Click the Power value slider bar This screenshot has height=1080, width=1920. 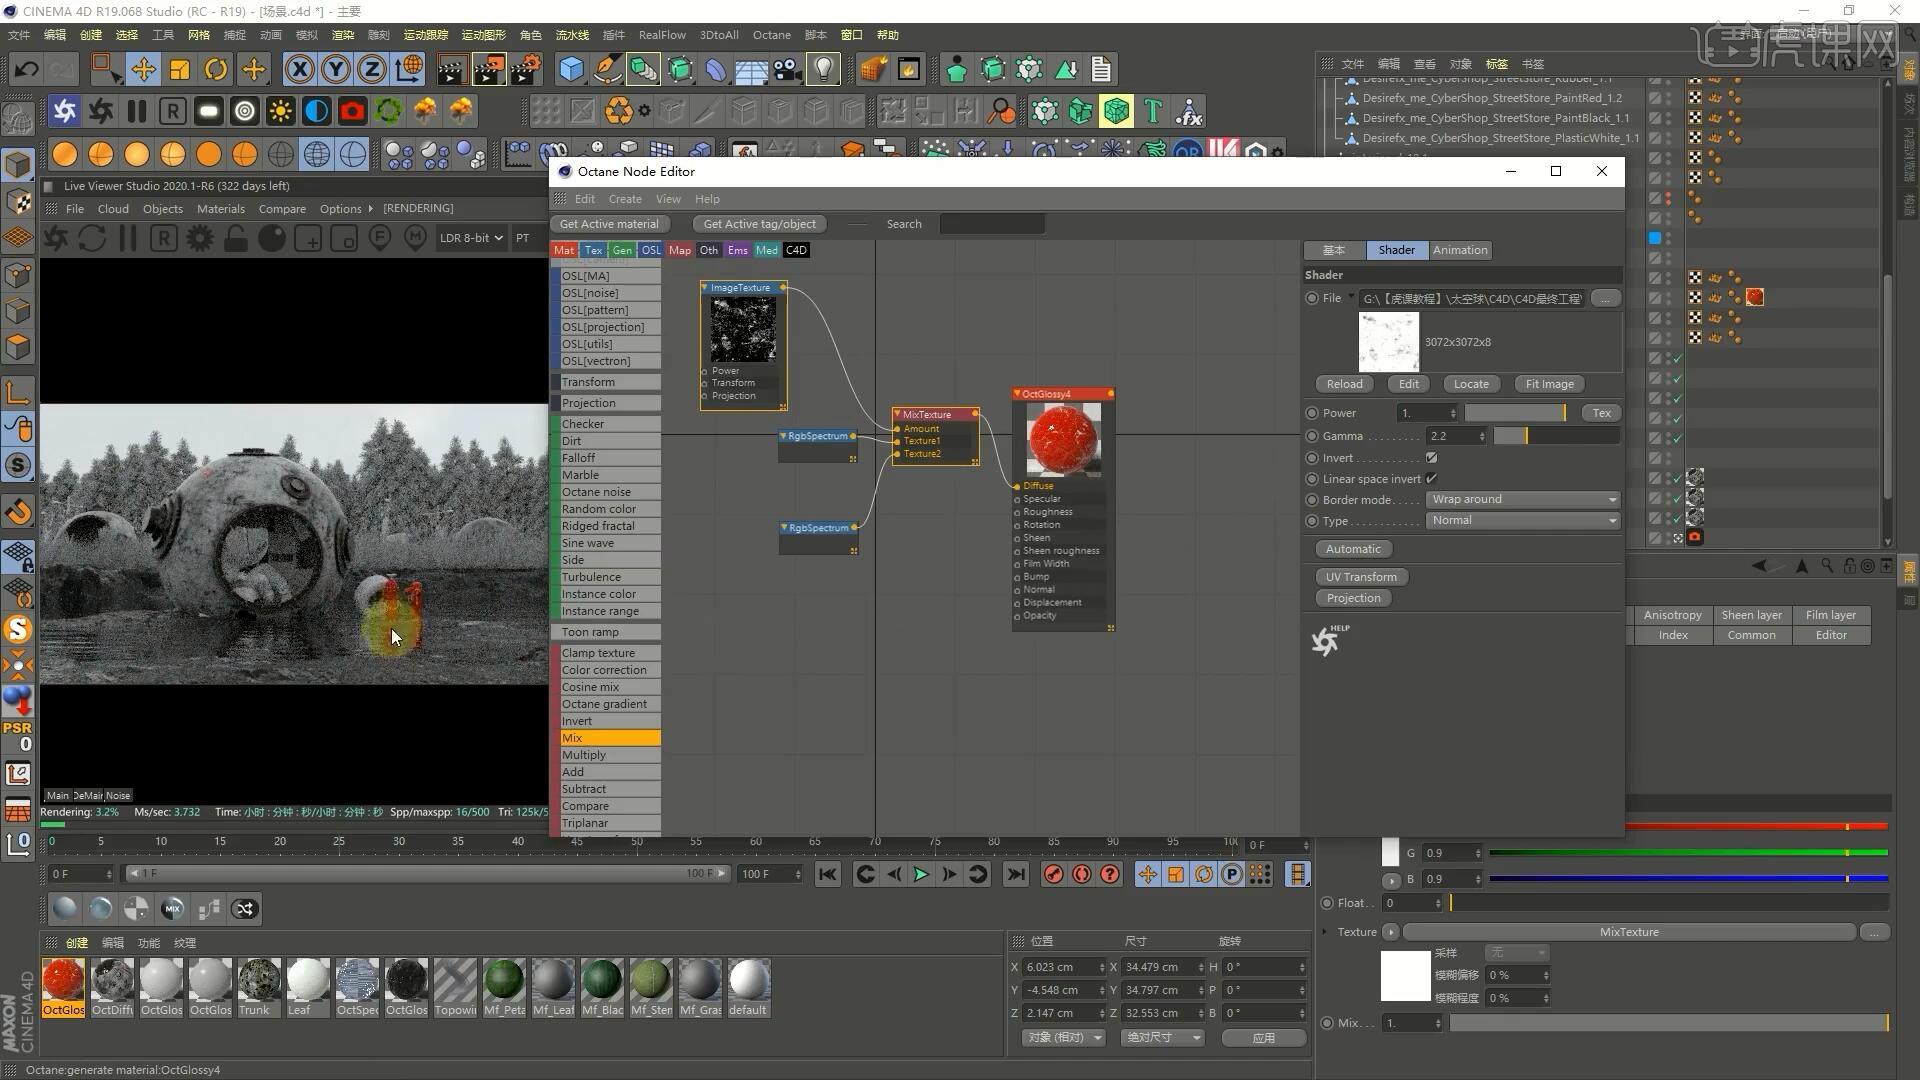[1516, 413]
